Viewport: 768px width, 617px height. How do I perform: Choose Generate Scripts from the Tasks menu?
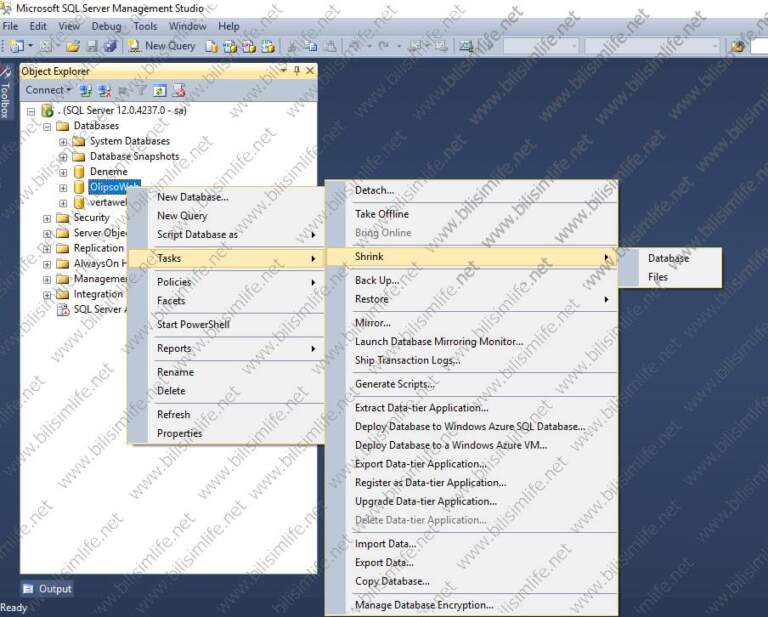coord(394,384)
